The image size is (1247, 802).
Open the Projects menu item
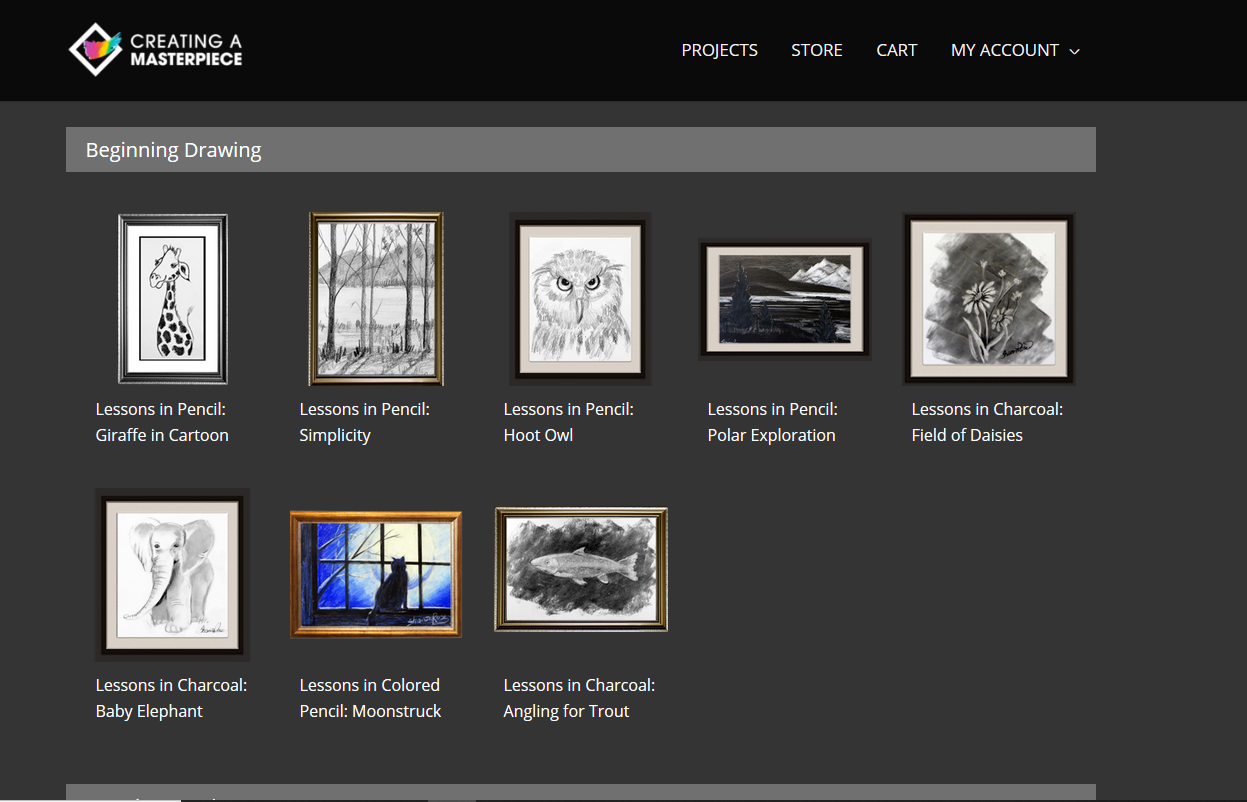[x=719, y=50]
